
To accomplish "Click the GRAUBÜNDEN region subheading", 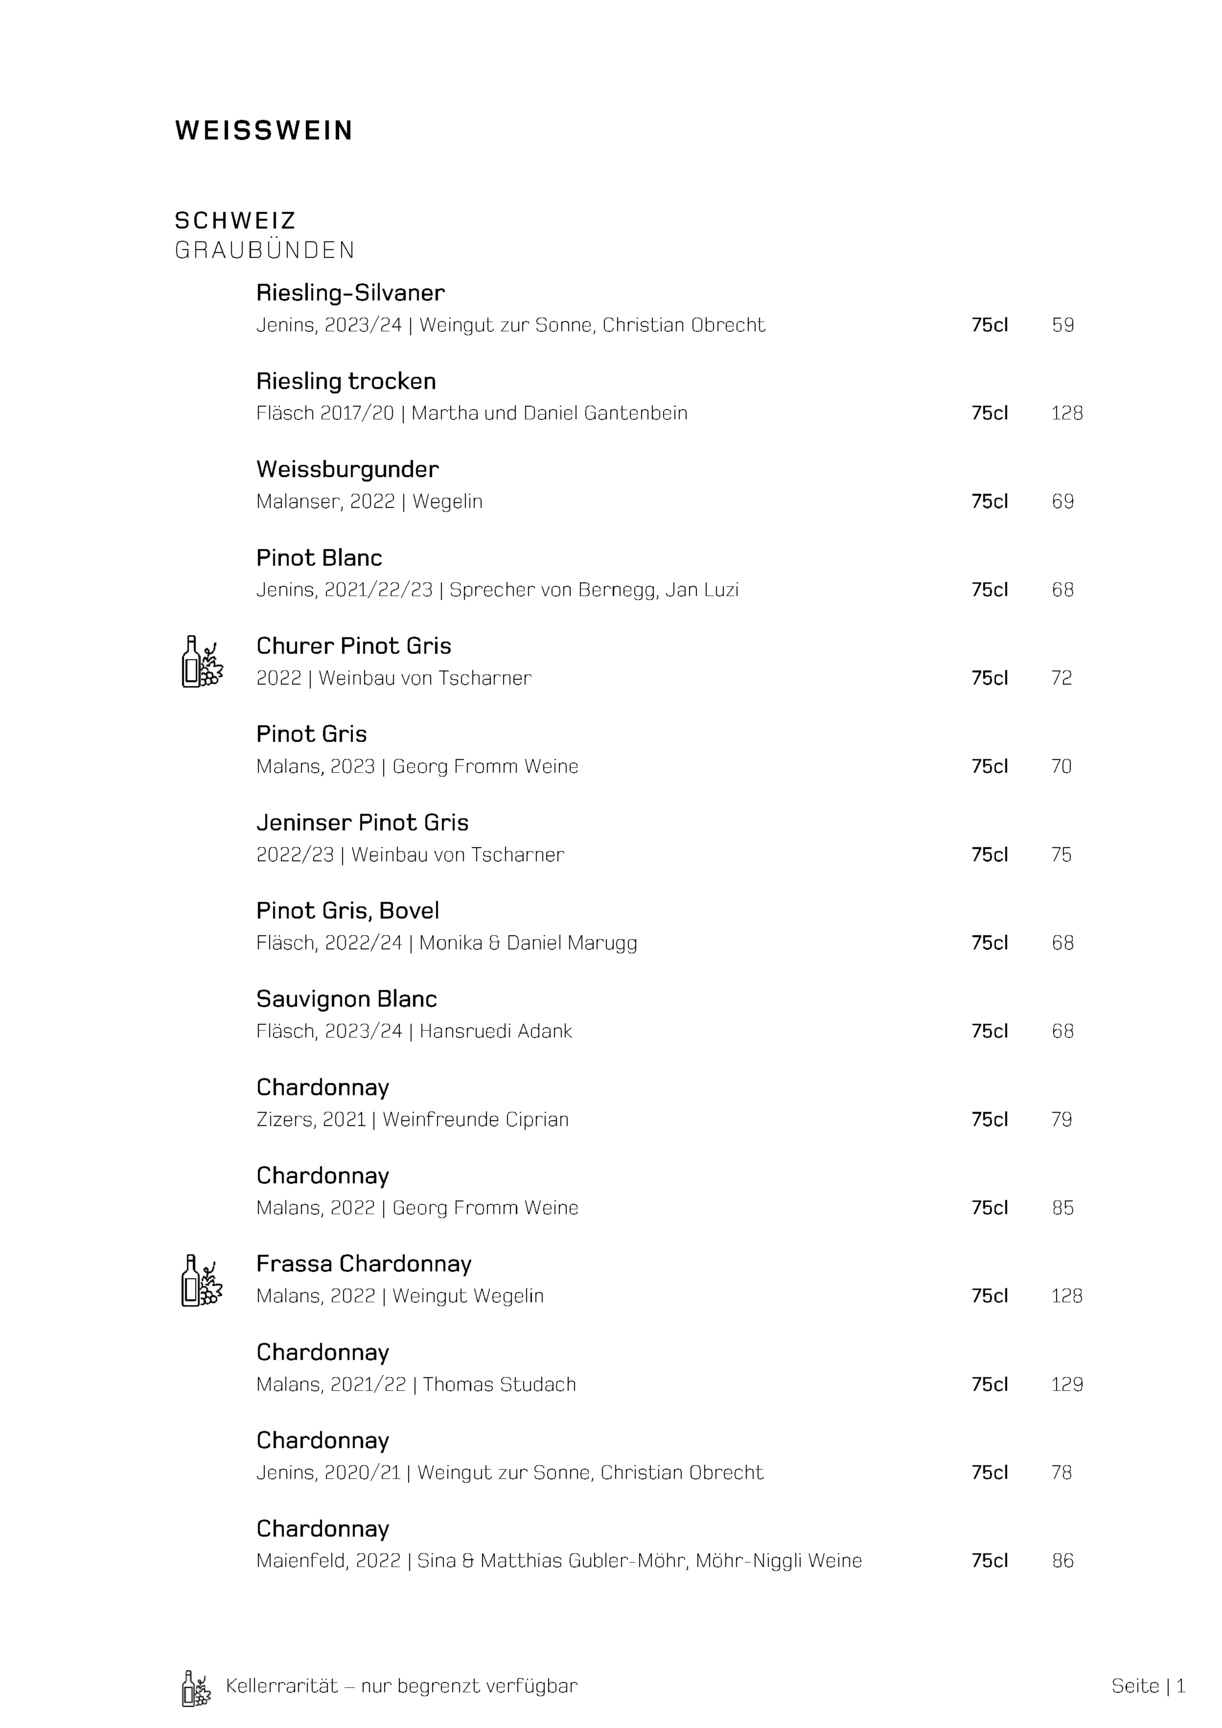I will 265,250.
